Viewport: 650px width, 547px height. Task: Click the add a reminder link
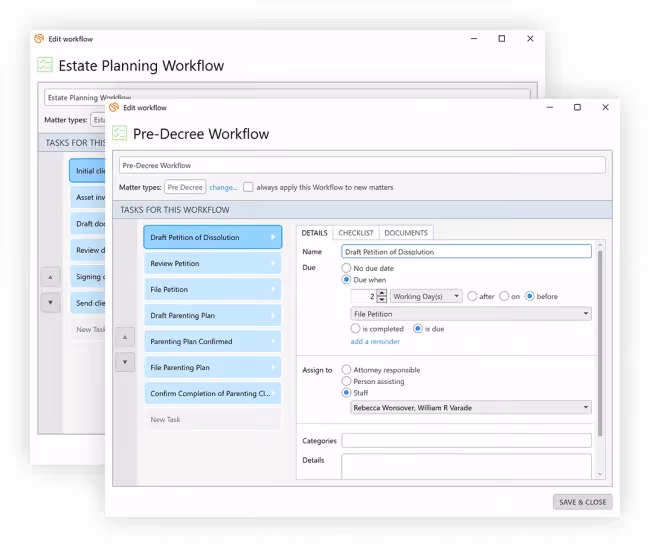pos(375,341)
